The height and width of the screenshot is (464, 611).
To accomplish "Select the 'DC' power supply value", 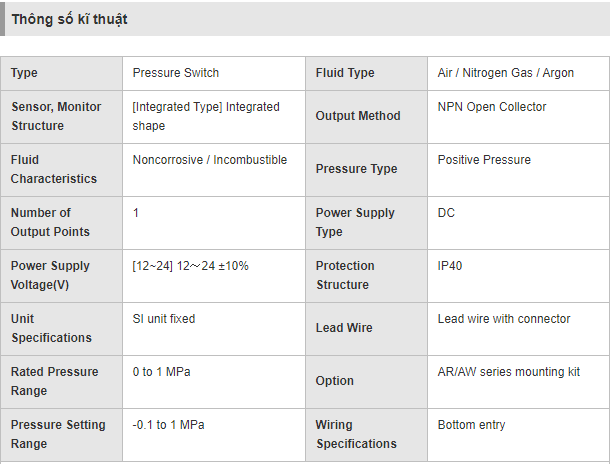I will tap(446, 213).
